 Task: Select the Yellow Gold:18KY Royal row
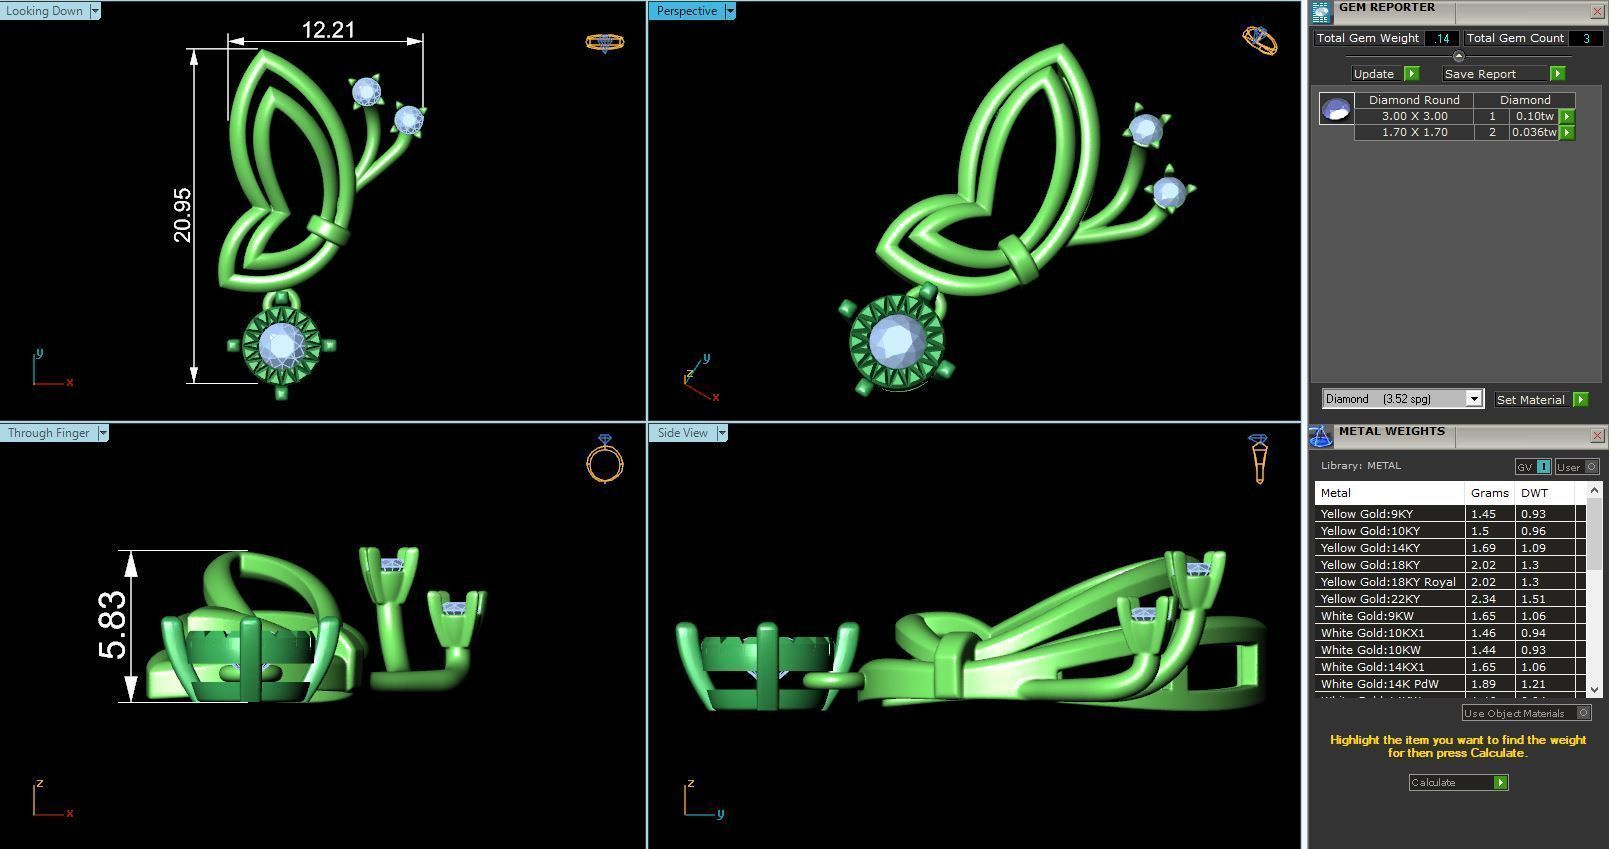point(1449,582)
